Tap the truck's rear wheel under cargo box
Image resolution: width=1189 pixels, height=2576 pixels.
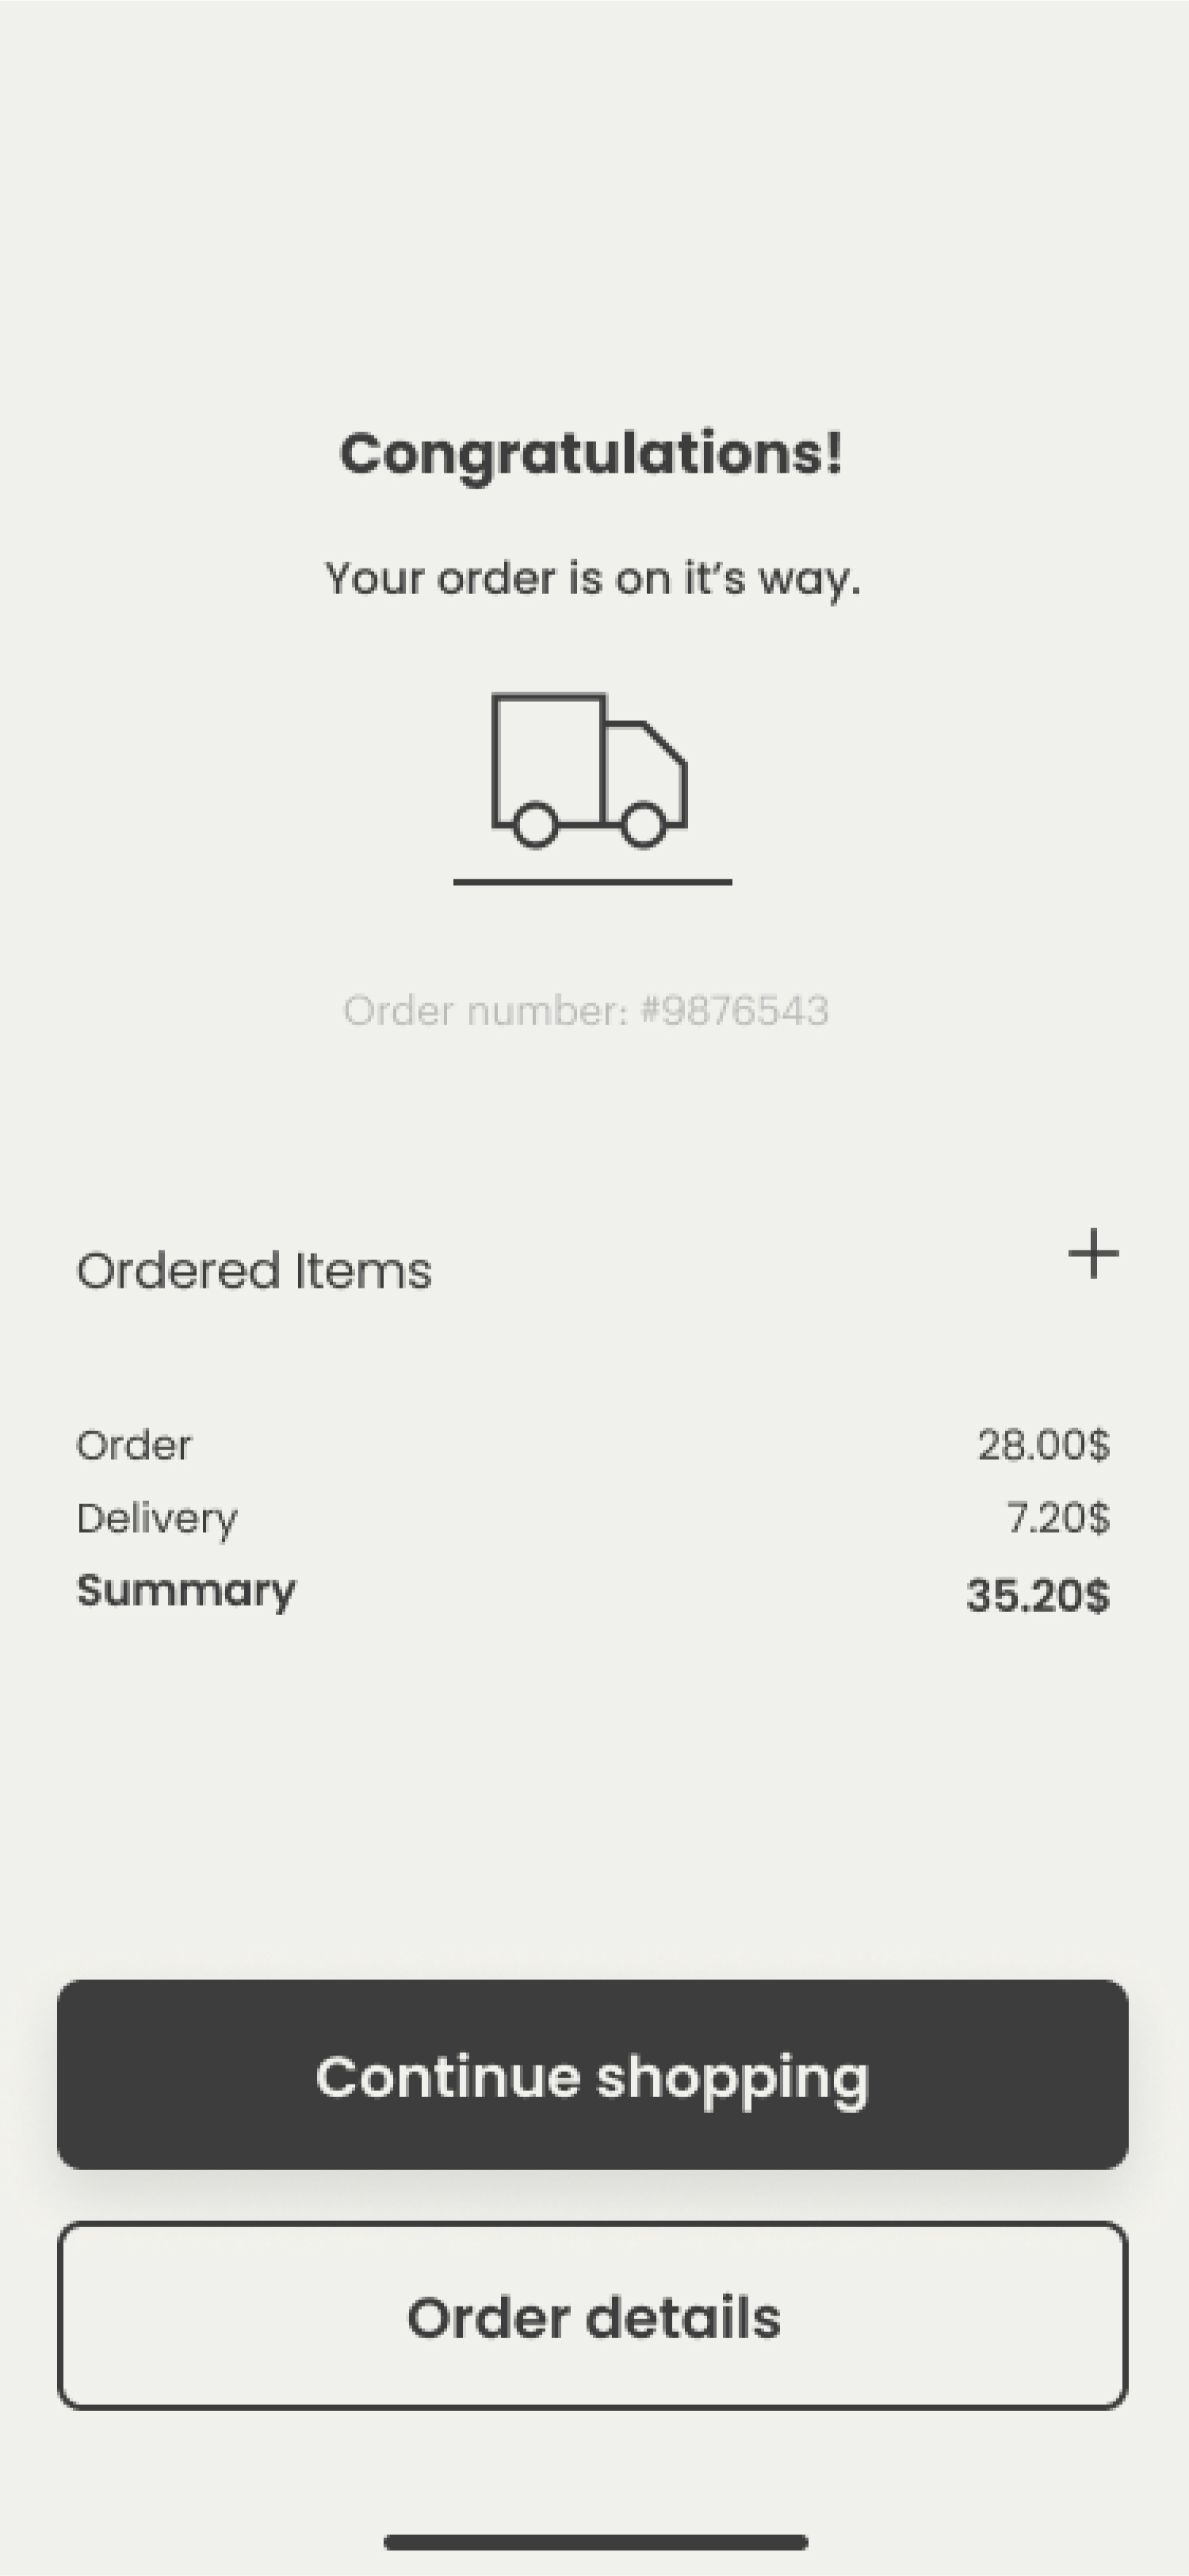click(536, 825)
